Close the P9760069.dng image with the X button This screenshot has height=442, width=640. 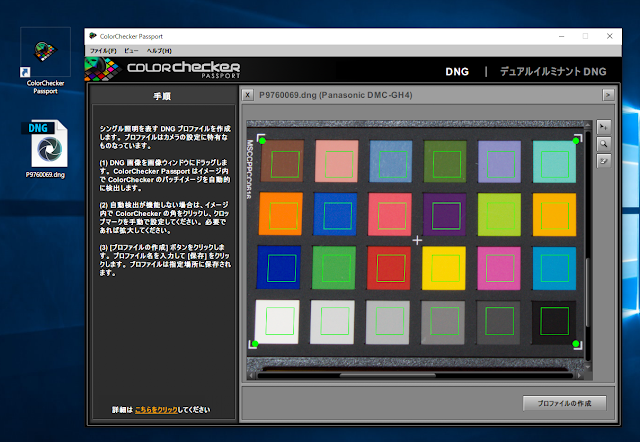point(247,95)
